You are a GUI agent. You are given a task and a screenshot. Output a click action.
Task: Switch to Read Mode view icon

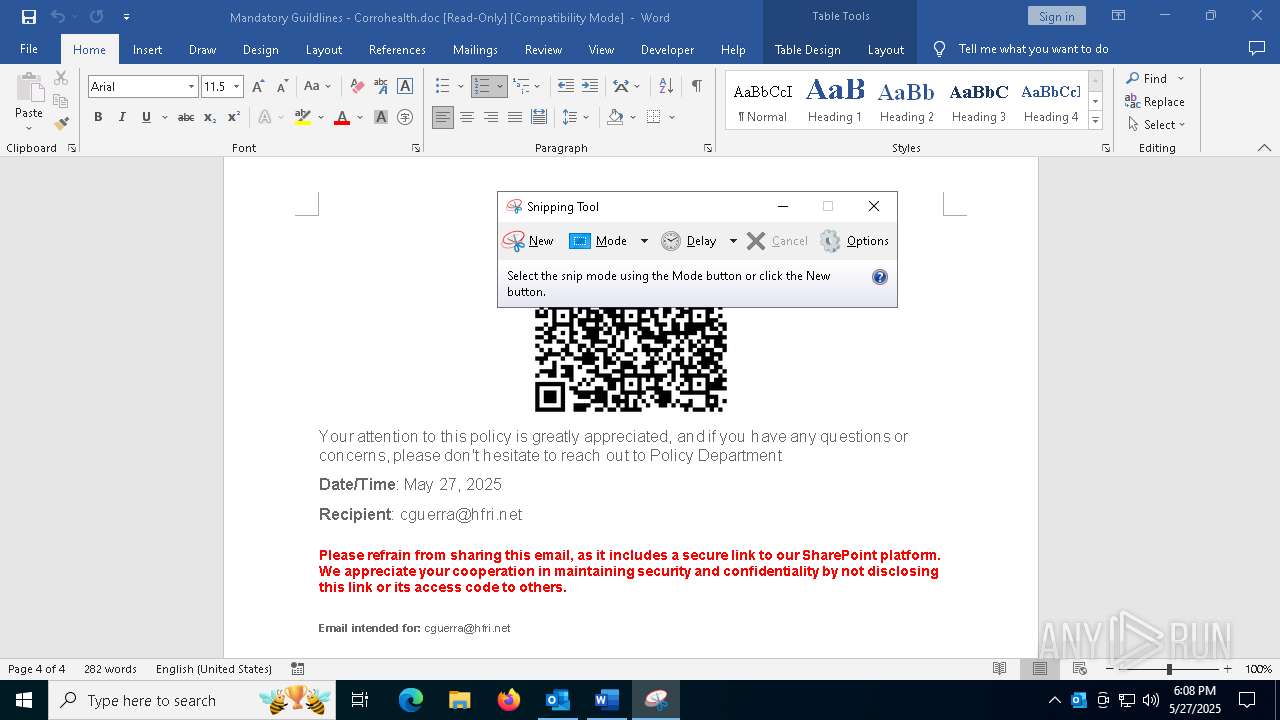[x=999, y=669]
